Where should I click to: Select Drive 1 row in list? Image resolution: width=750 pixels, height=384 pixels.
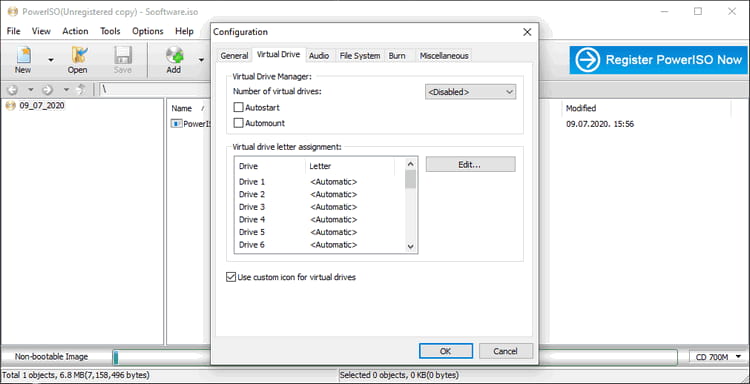(x=320, y=182)
